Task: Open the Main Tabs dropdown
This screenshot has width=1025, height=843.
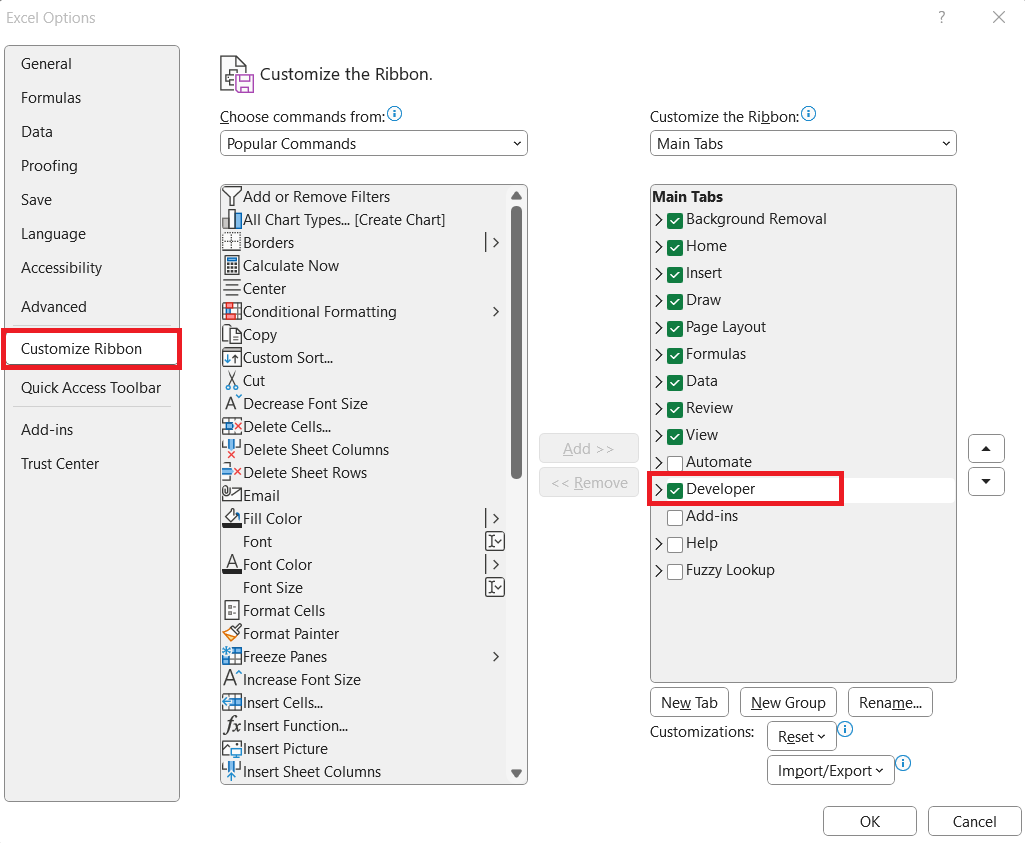Action: click(x=803, y=143)
